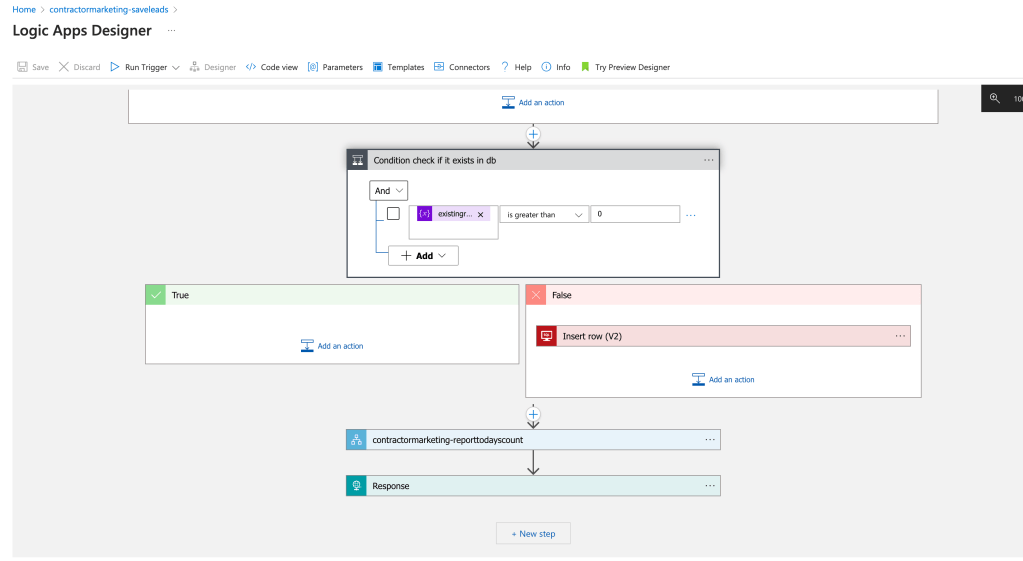Click the Condition action icon in header
Screen dimensions: 1023x561
point(358,160)
